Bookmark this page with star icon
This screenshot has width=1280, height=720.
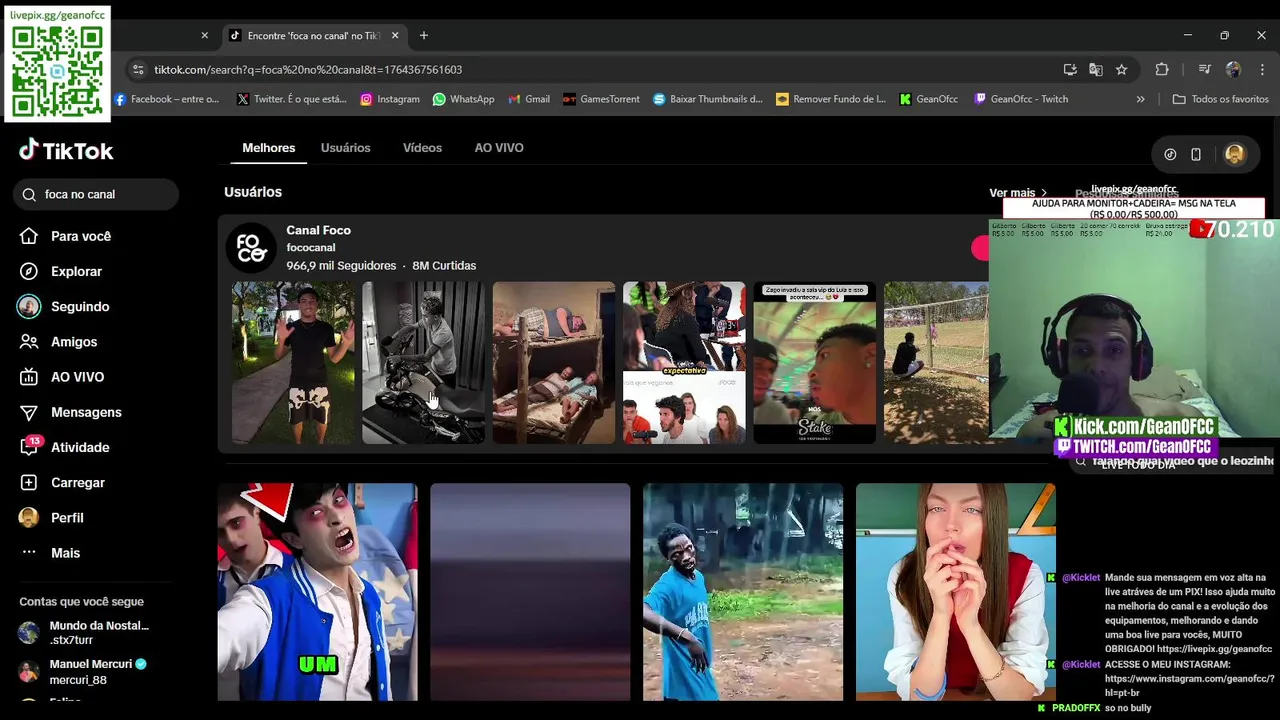pyautogui.click(x=1122, y=70)
